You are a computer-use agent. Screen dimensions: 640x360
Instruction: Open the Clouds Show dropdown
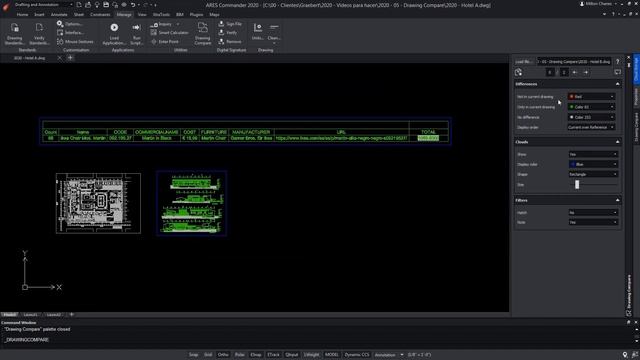[593, 154]
